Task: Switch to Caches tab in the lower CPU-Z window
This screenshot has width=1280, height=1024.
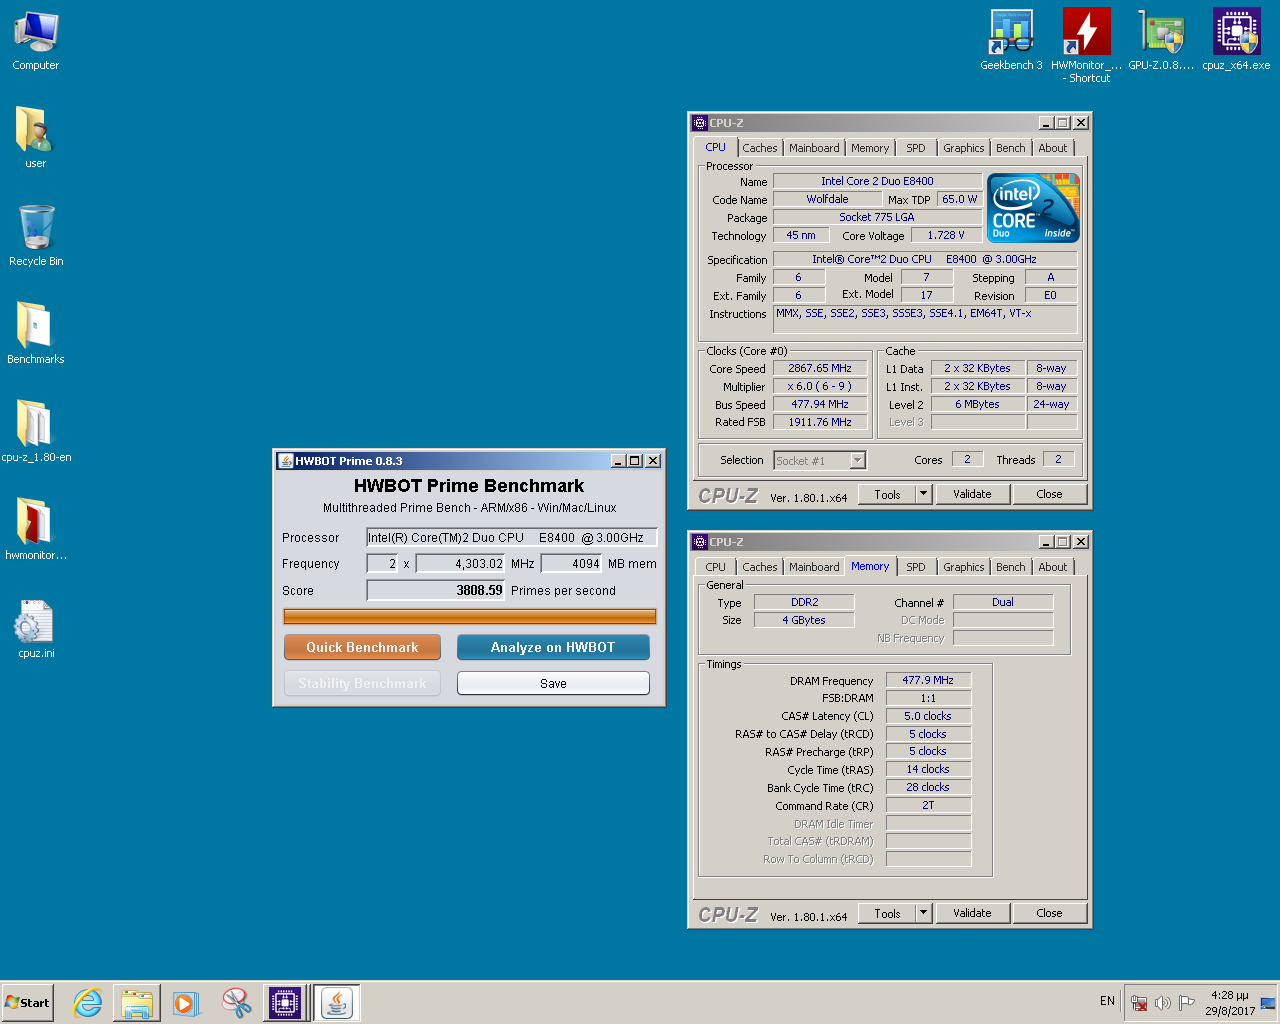Action: [x=760, y=567]
